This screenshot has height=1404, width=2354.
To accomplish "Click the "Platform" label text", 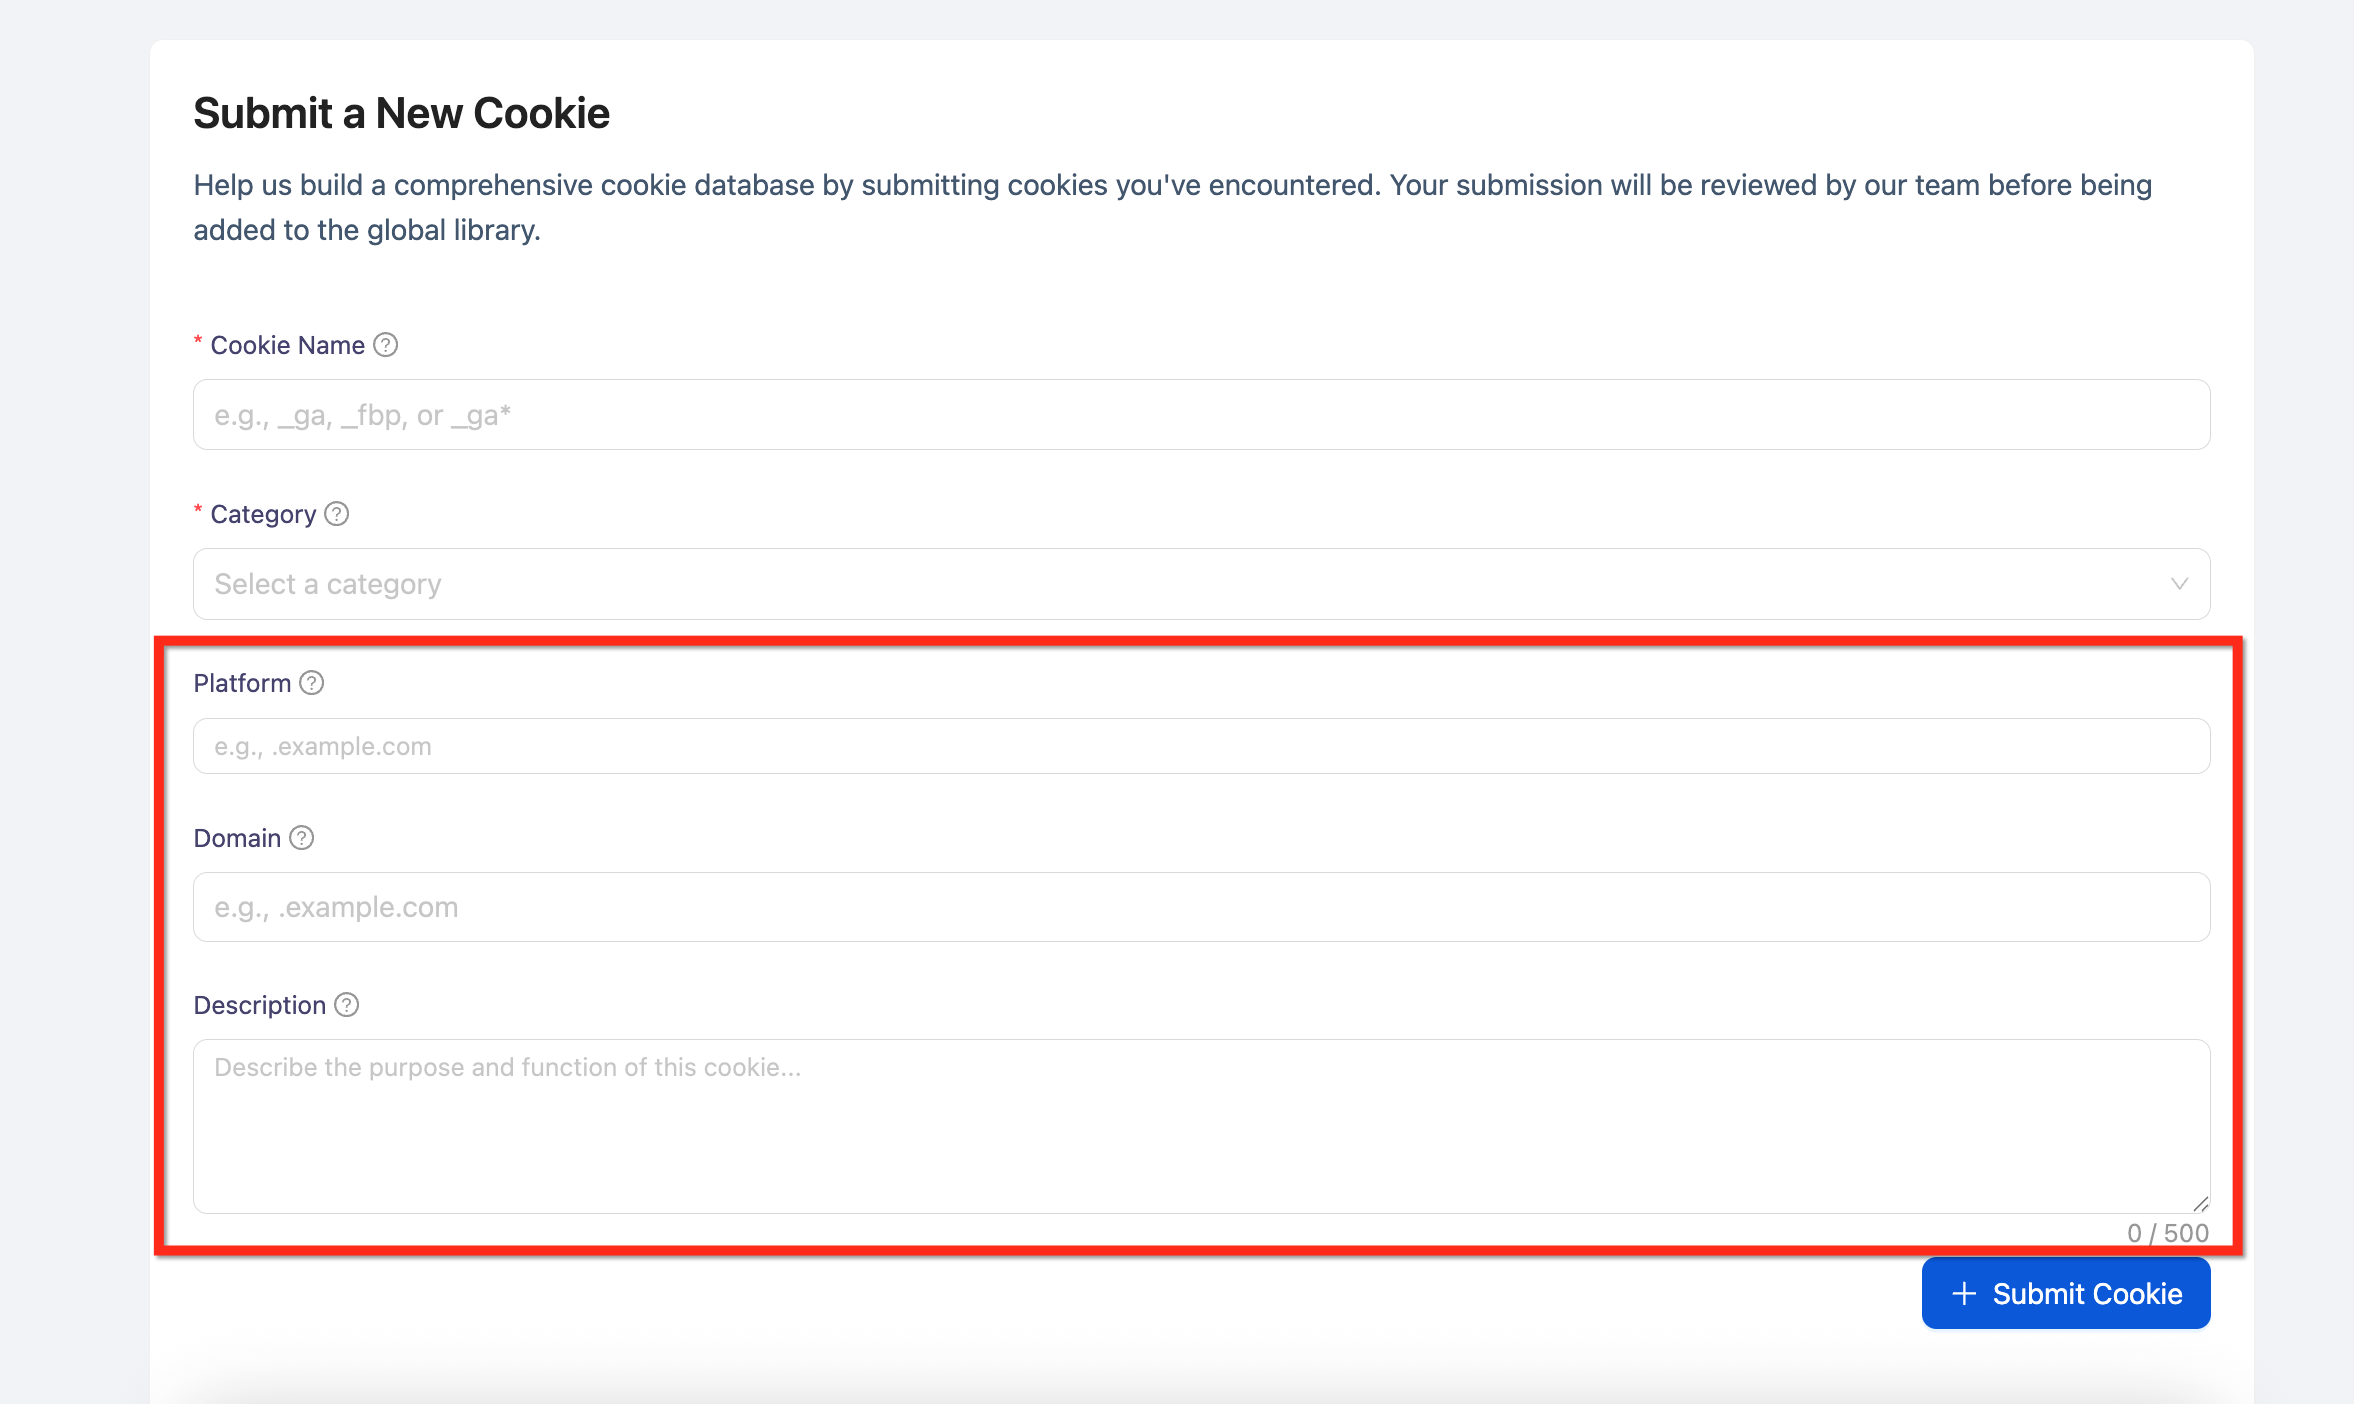I will (242, 683).
